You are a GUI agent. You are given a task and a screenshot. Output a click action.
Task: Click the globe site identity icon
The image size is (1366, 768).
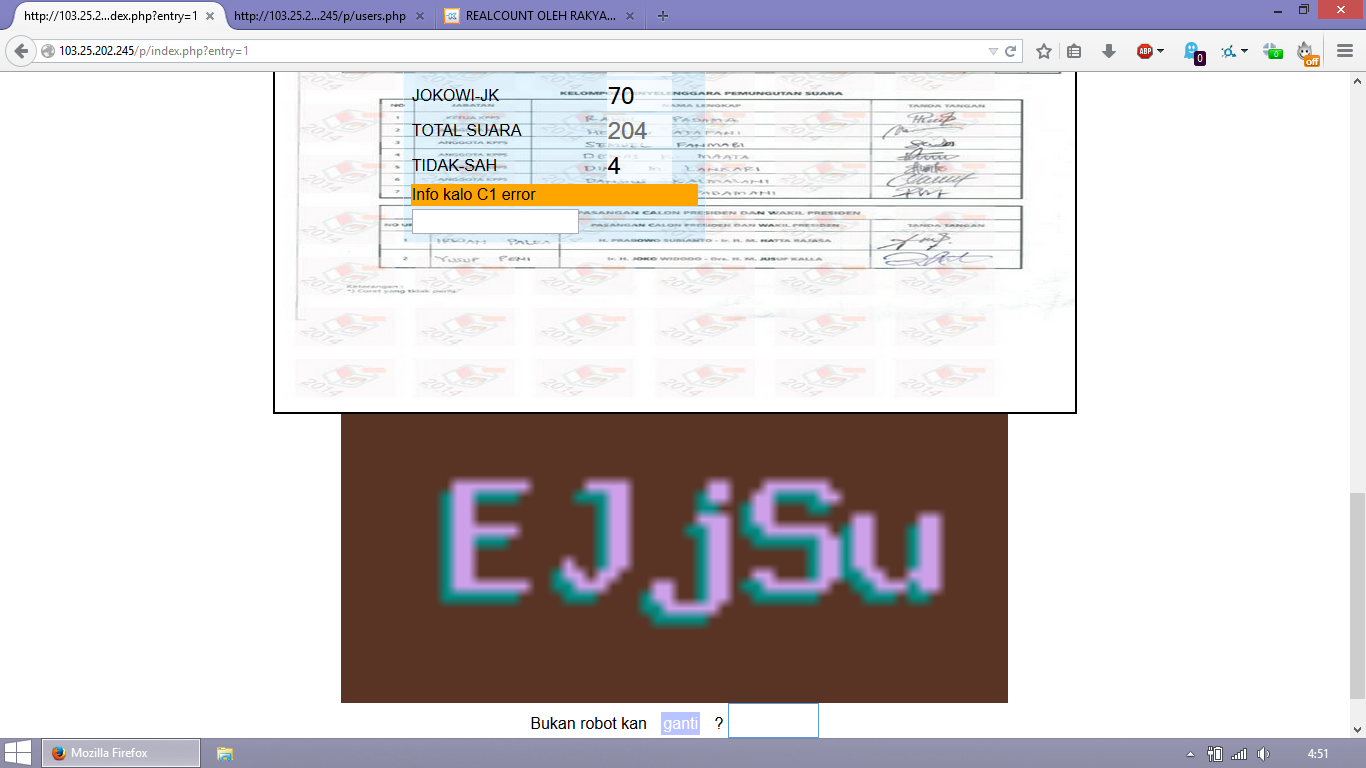(47, 51)
